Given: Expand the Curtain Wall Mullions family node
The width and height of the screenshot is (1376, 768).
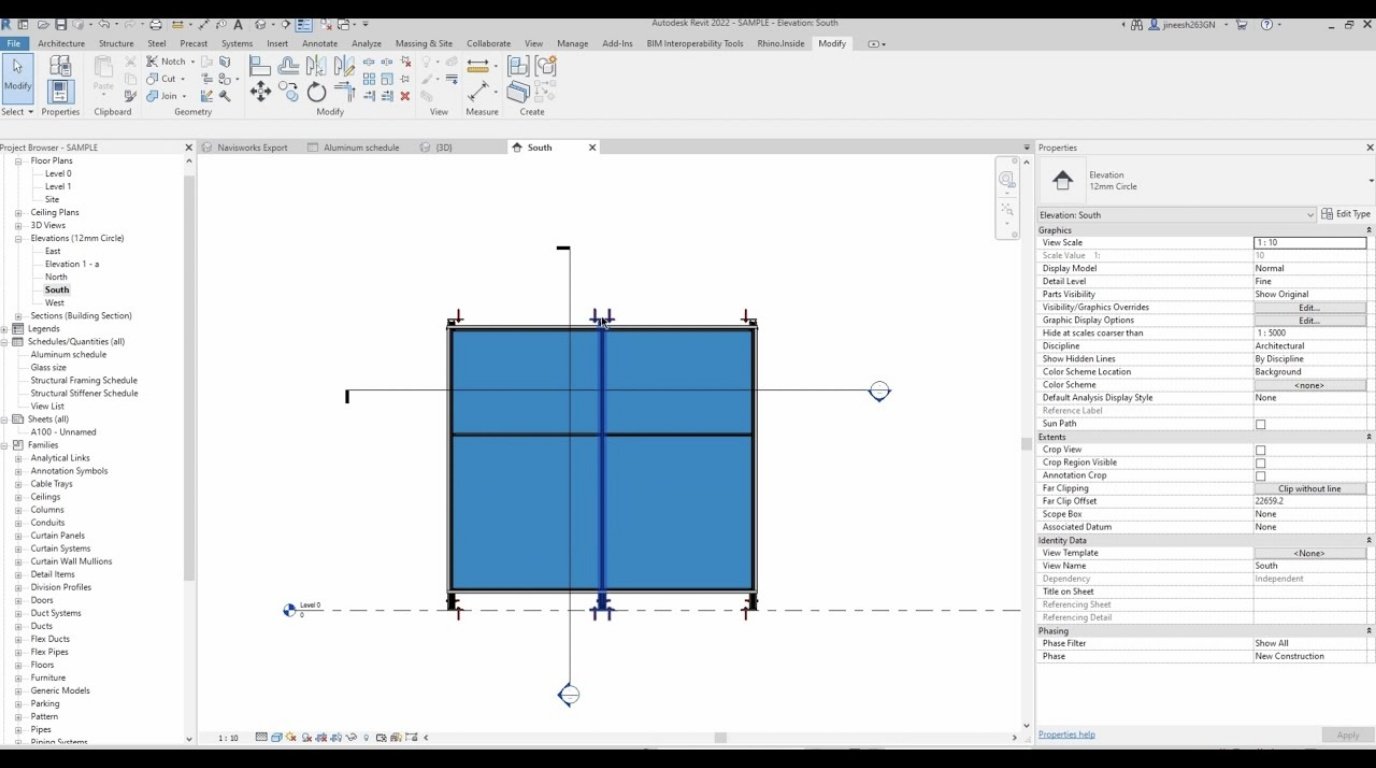Looking at the screenshot, I should 18,562.
